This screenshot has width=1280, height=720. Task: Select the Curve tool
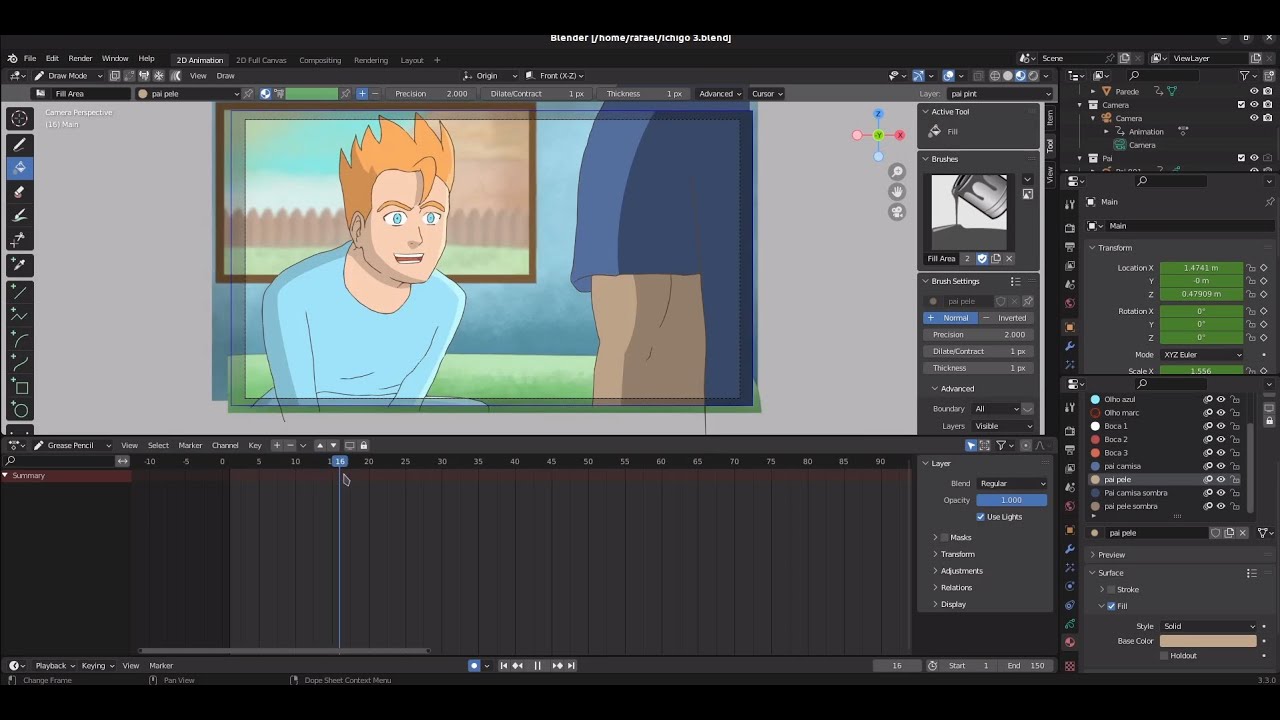coord(20,363)
